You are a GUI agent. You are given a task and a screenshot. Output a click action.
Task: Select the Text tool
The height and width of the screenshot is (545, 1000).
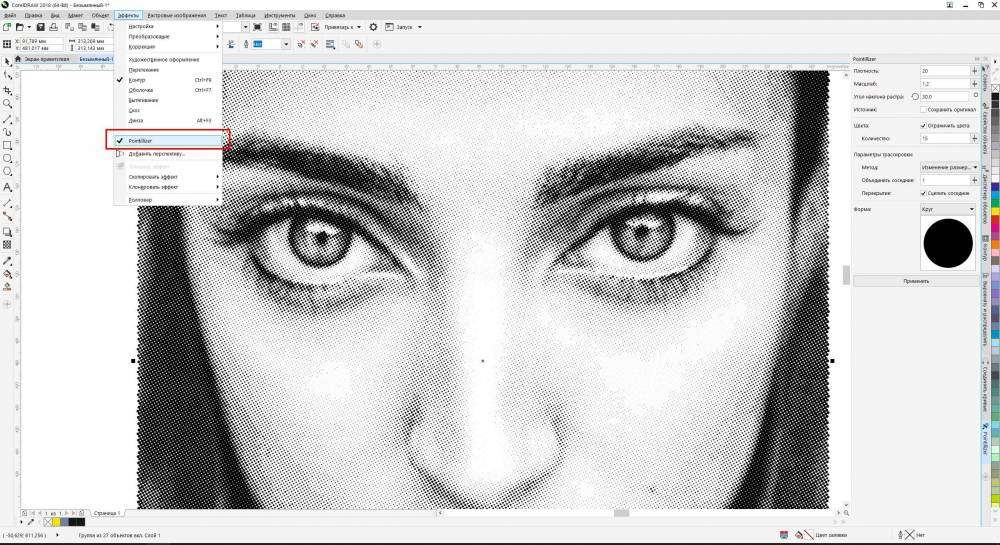coord(8,187)
